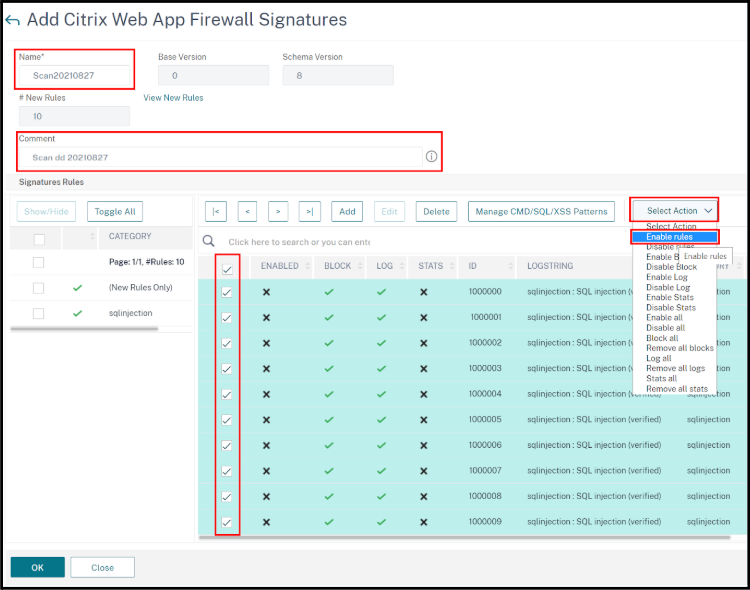Click logstring text of rule 1000006
Screen dimensions: 750x590
point(594,445)
